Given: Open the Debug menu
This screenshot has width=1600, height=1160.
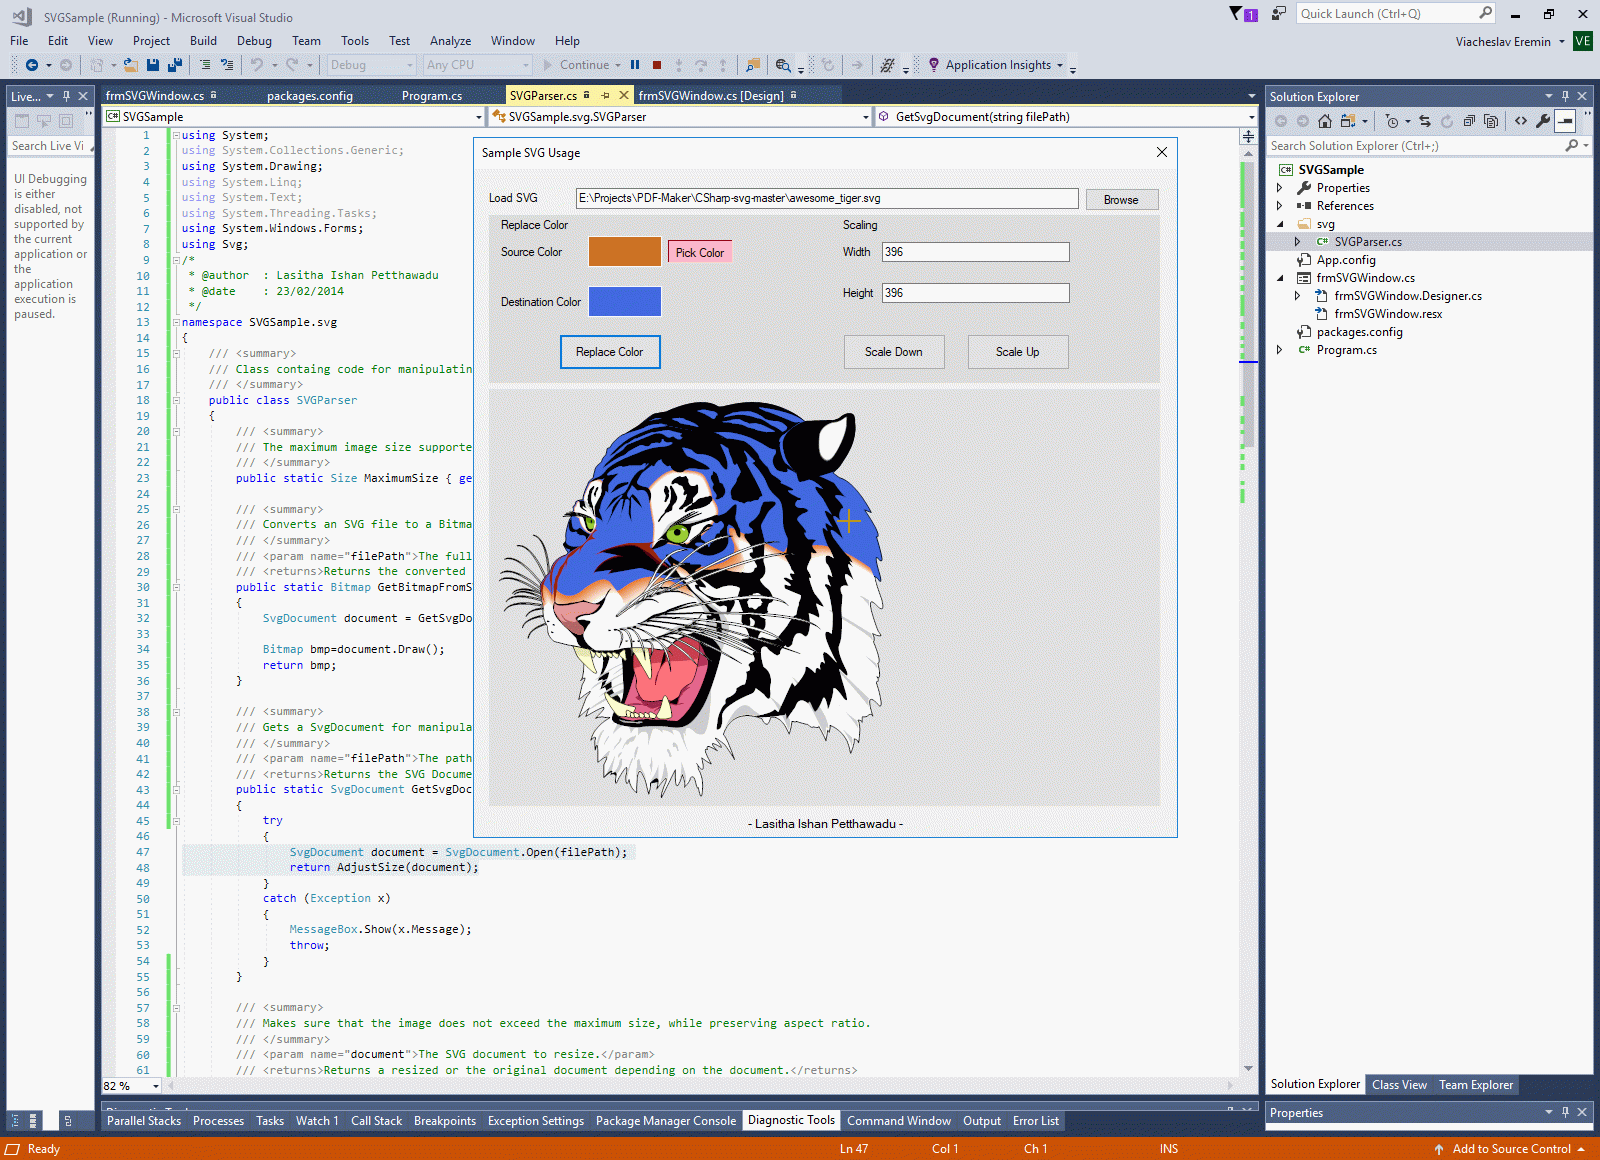Looking at the screenshot, I should click(x=254, y=41).
